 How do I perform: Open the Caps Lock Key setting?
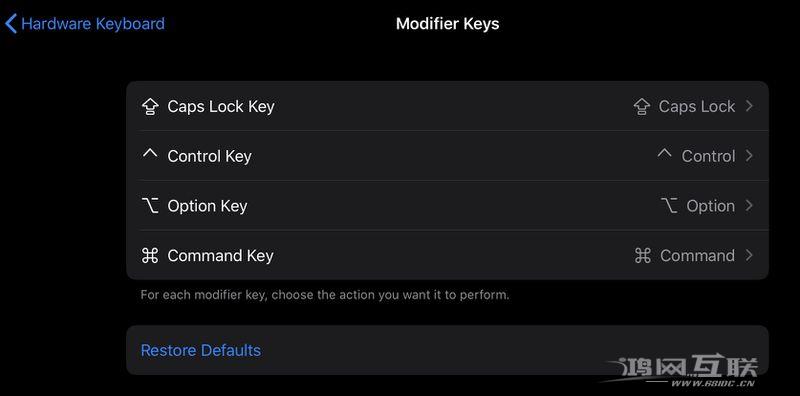(x=447, y=106)
